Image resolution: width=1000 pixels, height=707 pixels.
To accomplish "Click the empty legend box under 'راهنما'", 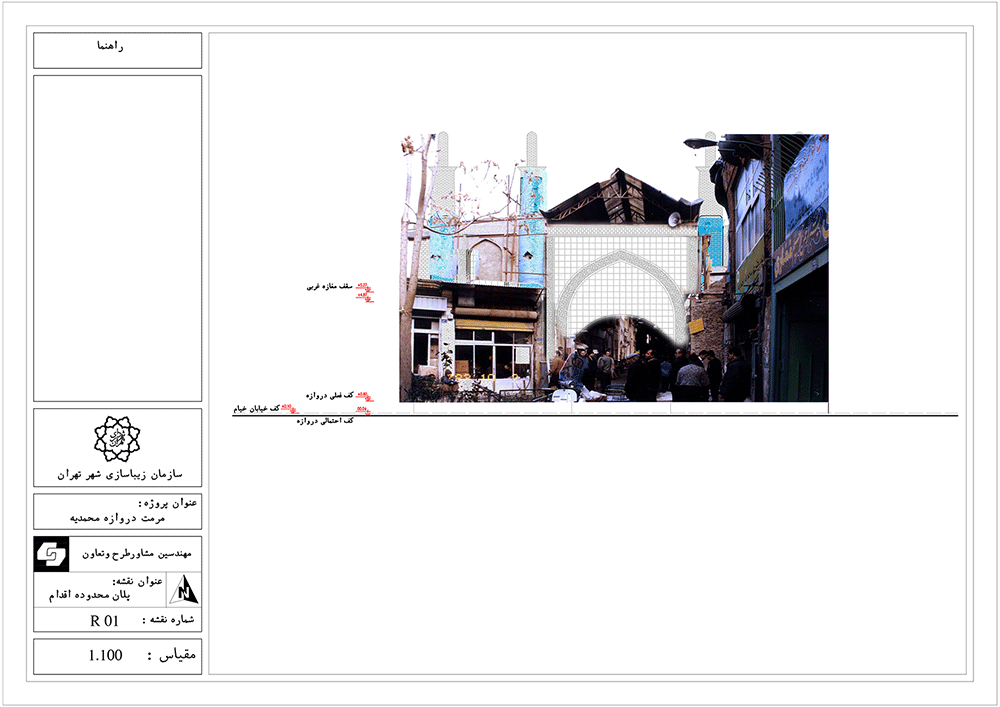I will point(117,238).
